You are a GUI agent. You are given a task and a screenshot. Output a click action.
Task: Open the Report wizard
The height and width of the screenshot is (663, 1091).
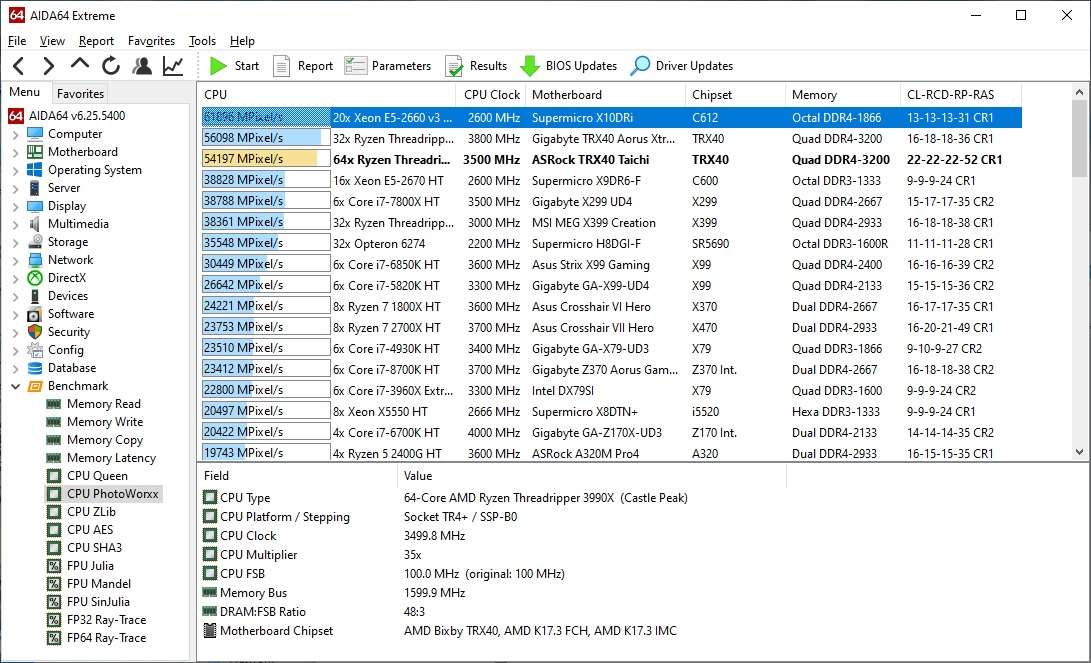coord(303,66)
